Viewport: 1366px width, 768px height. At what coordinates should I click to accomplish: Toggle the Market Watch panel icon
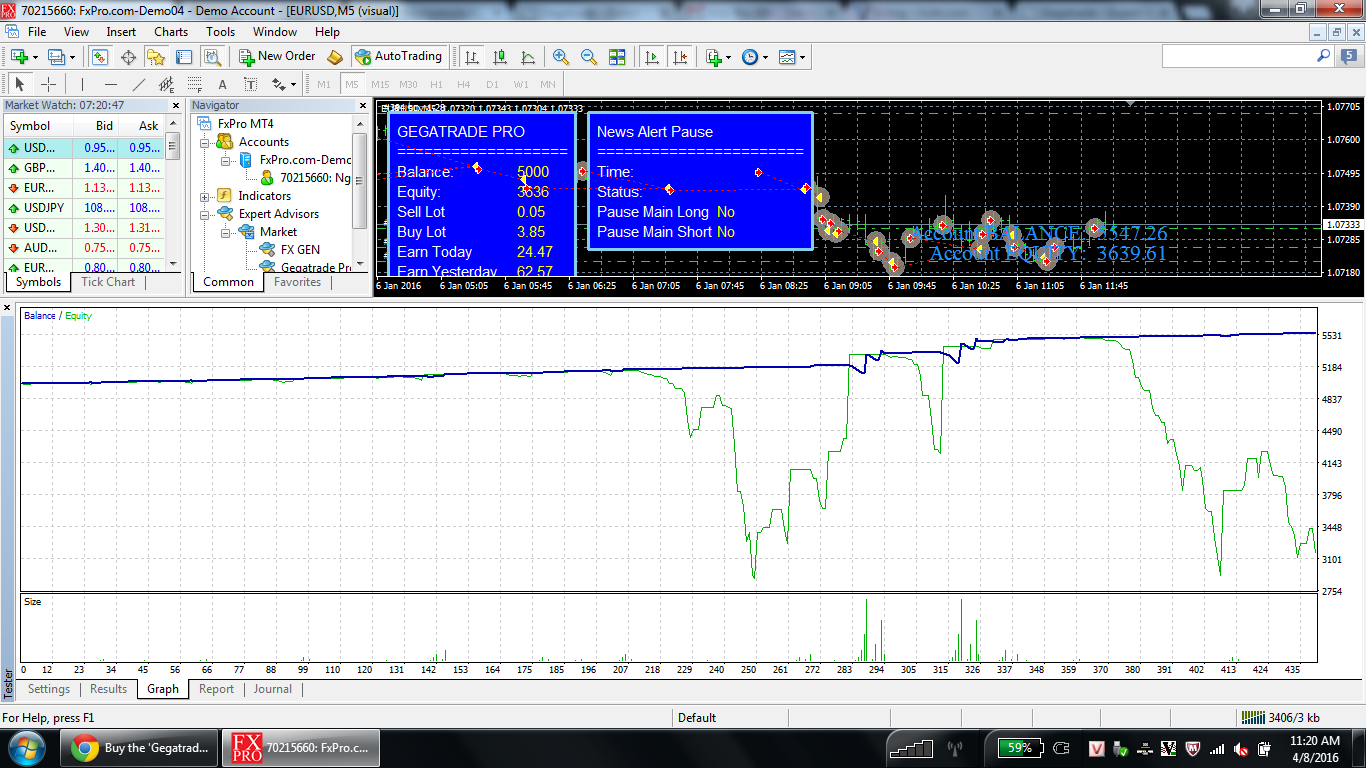click(100, 57)
